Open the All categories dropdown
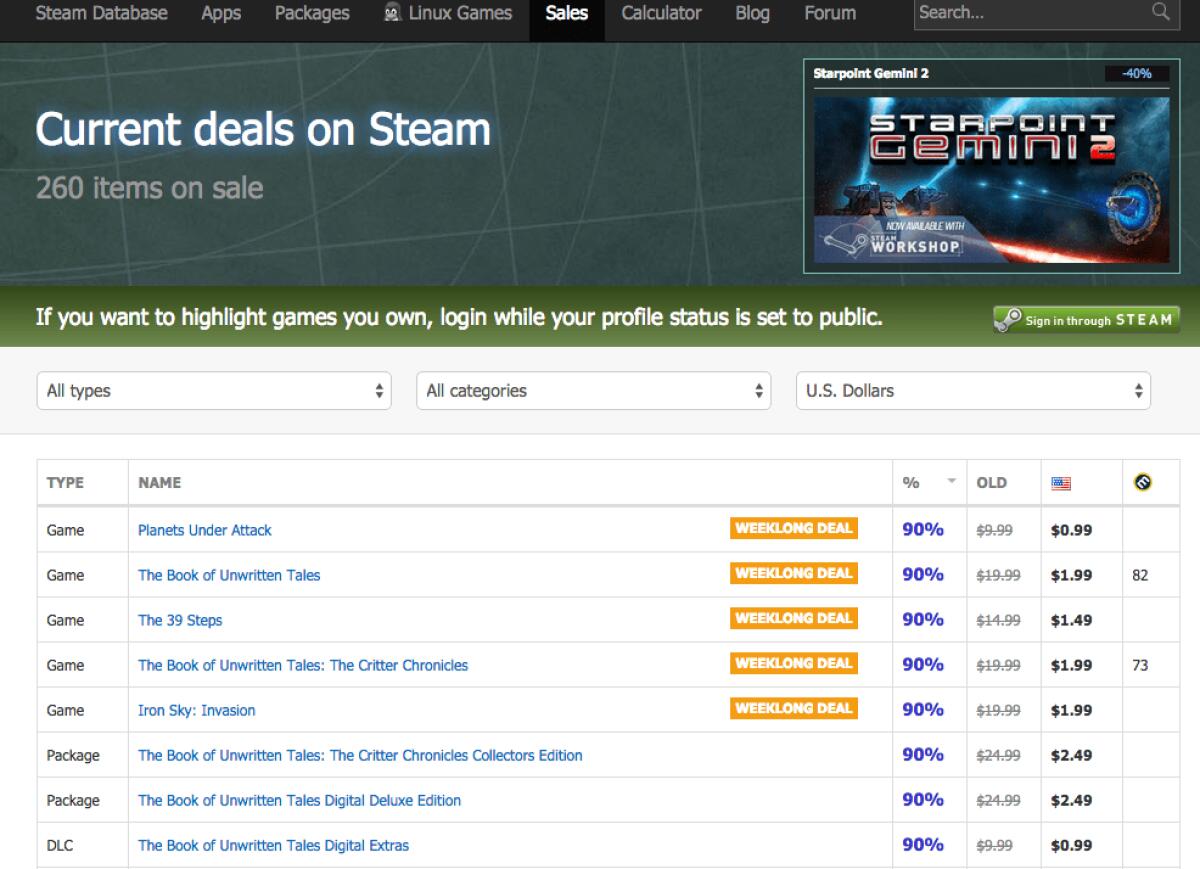1200x869 pixels. [x=593, y=391]
